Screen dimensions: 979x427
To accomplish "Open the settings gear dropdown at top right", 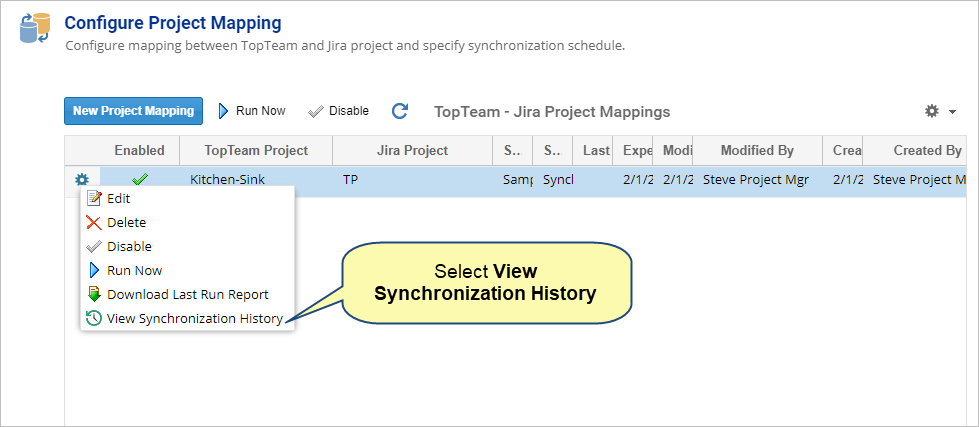I will (x=939, y=111).
